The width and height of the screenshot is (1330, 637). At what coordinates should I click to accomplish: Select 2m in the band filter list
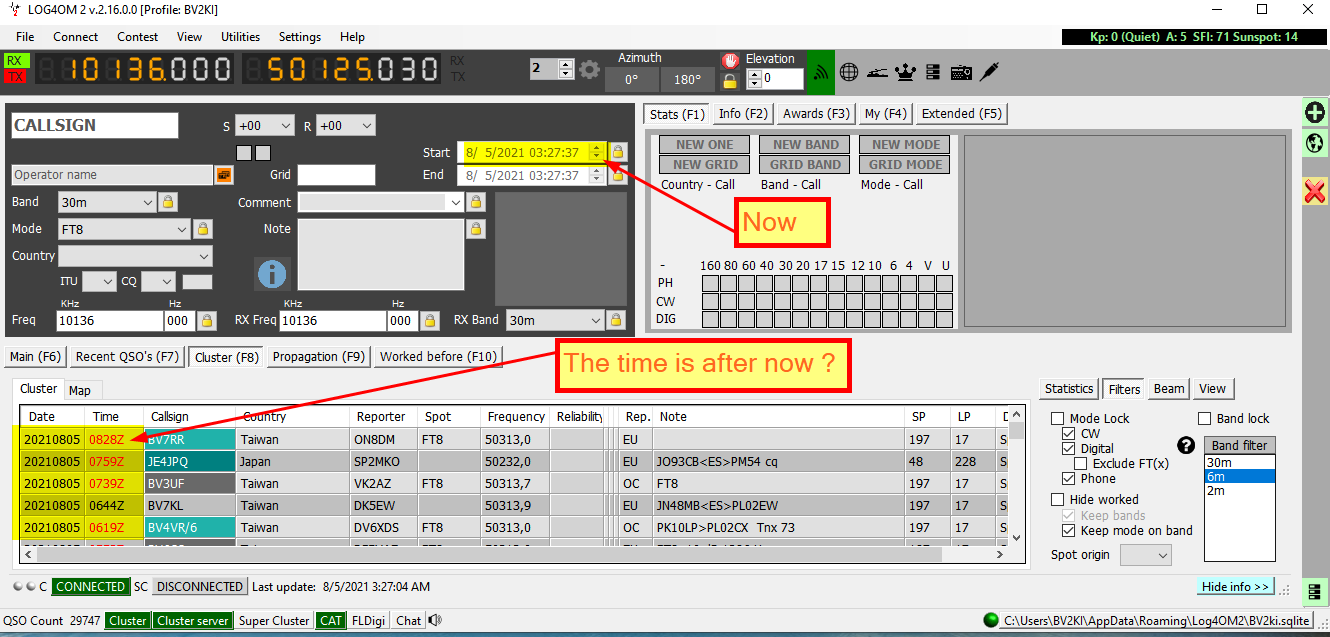point(1240,491)
